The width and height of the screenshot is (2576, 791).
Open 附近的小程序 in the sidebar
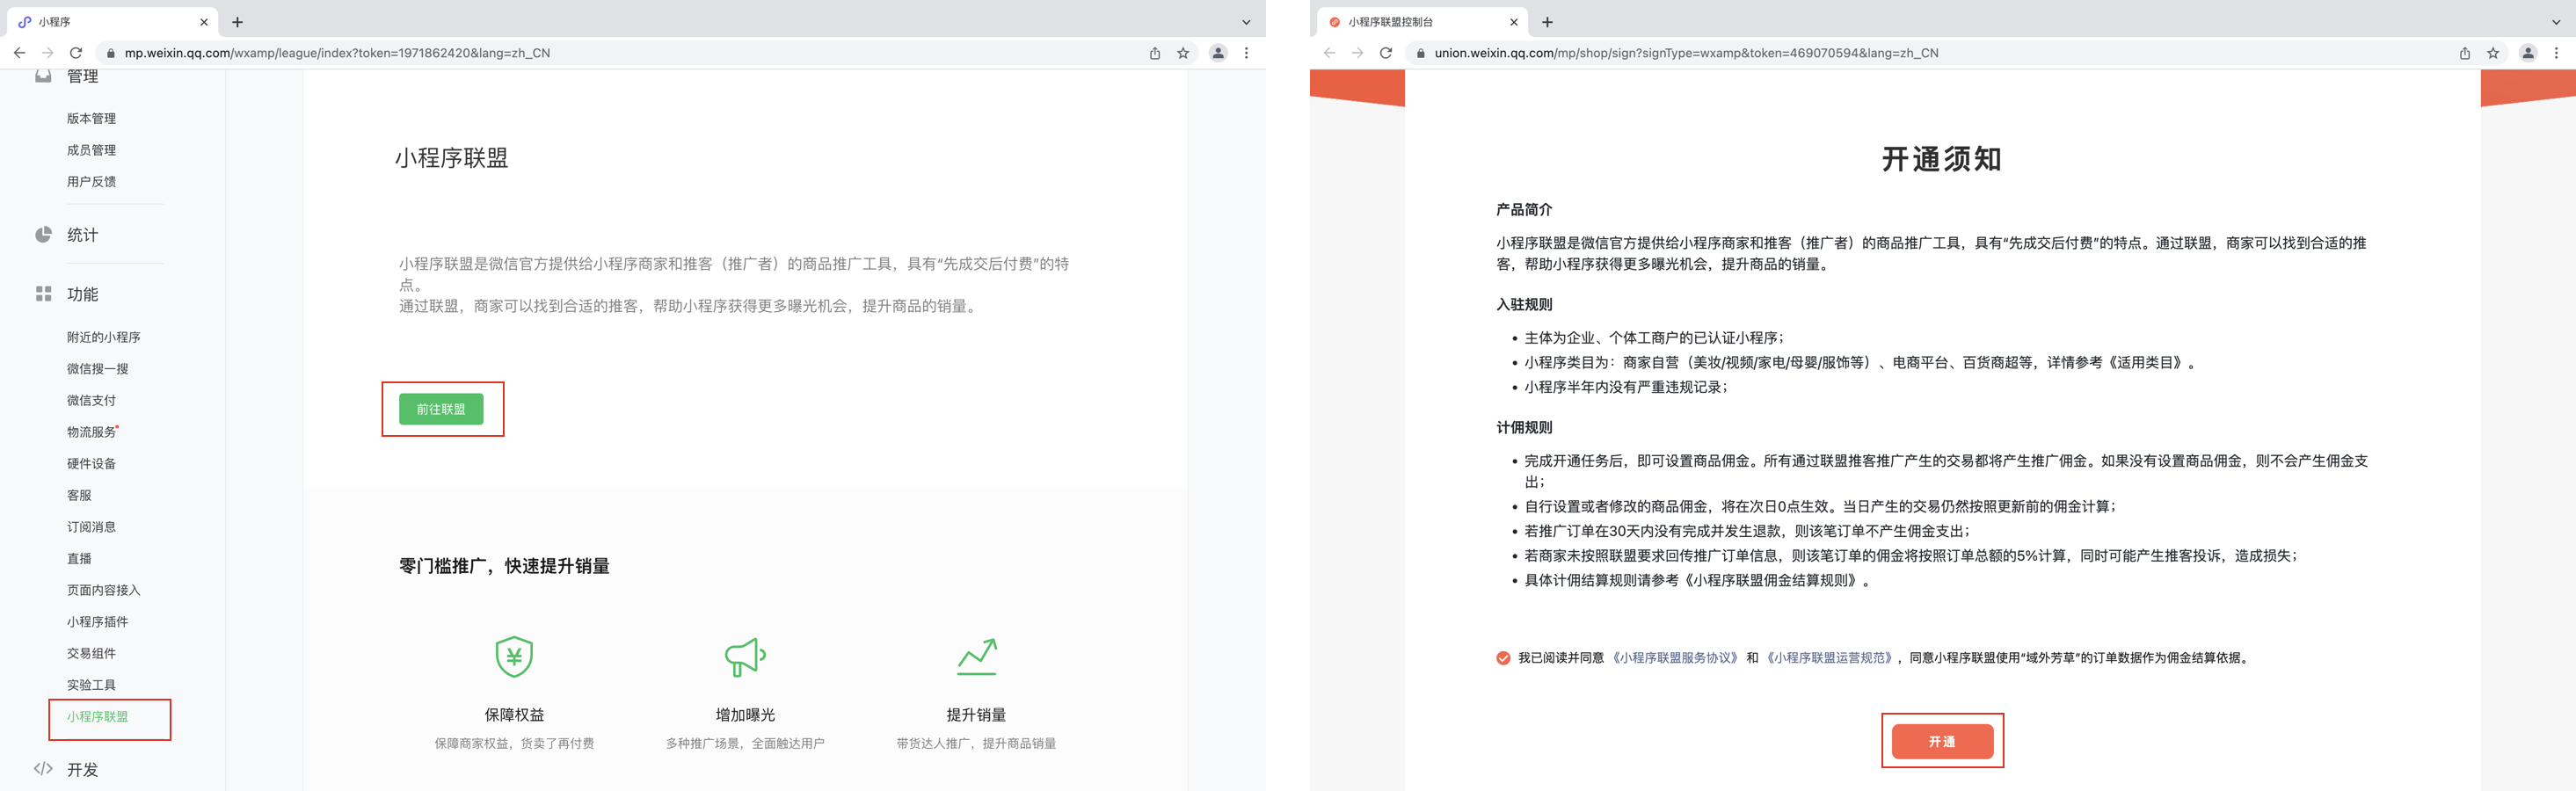(x=103, y=337)
